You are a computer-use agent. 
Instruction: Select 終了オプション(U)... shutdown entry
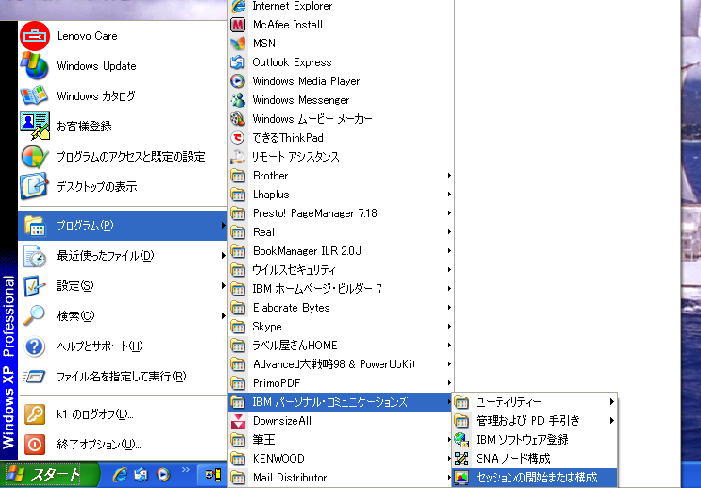click(x=122, y=444)
